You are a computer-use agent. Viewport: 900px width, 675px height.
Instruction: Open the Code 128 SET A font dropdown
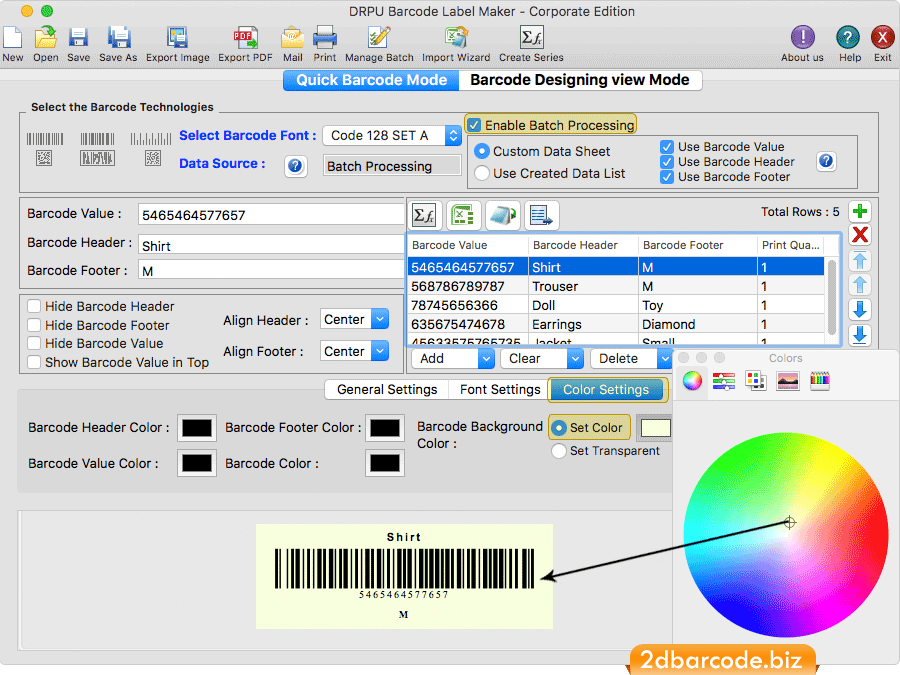tap(392, 135)
